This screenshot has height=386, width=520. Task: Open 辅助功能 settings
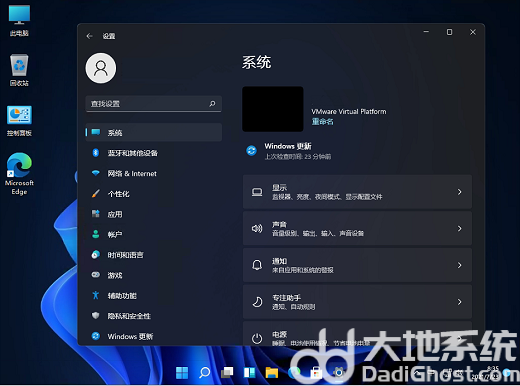click(x=154, y=296)
